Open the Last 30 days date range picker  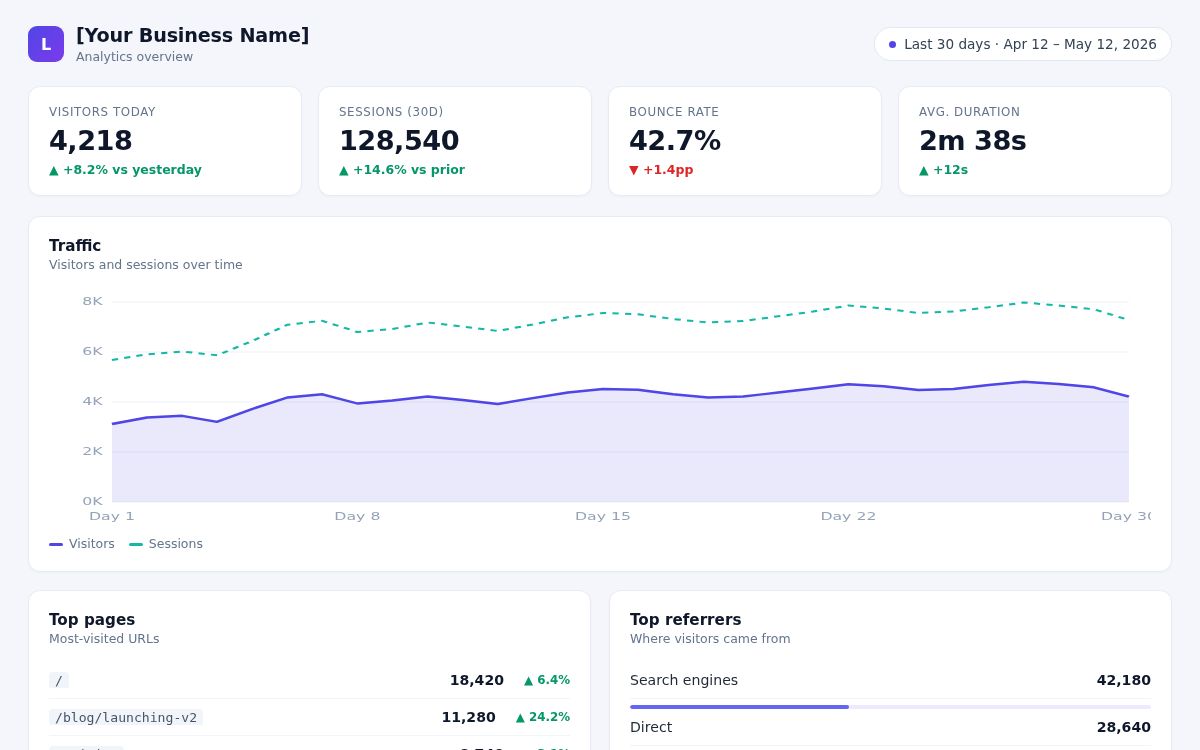(1023, 44)
